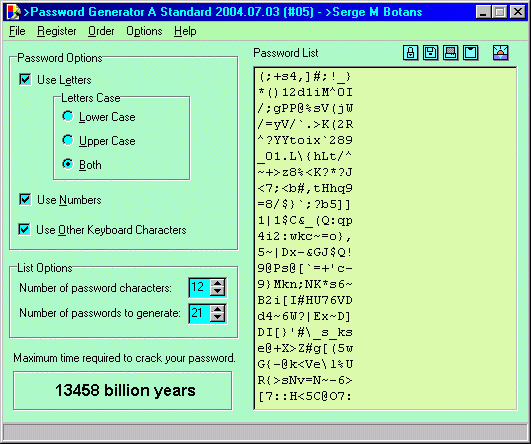This screenshot has height=444, width=531.
Task: Click the clipboard copy icon
Action: click(x=470, y=53)
